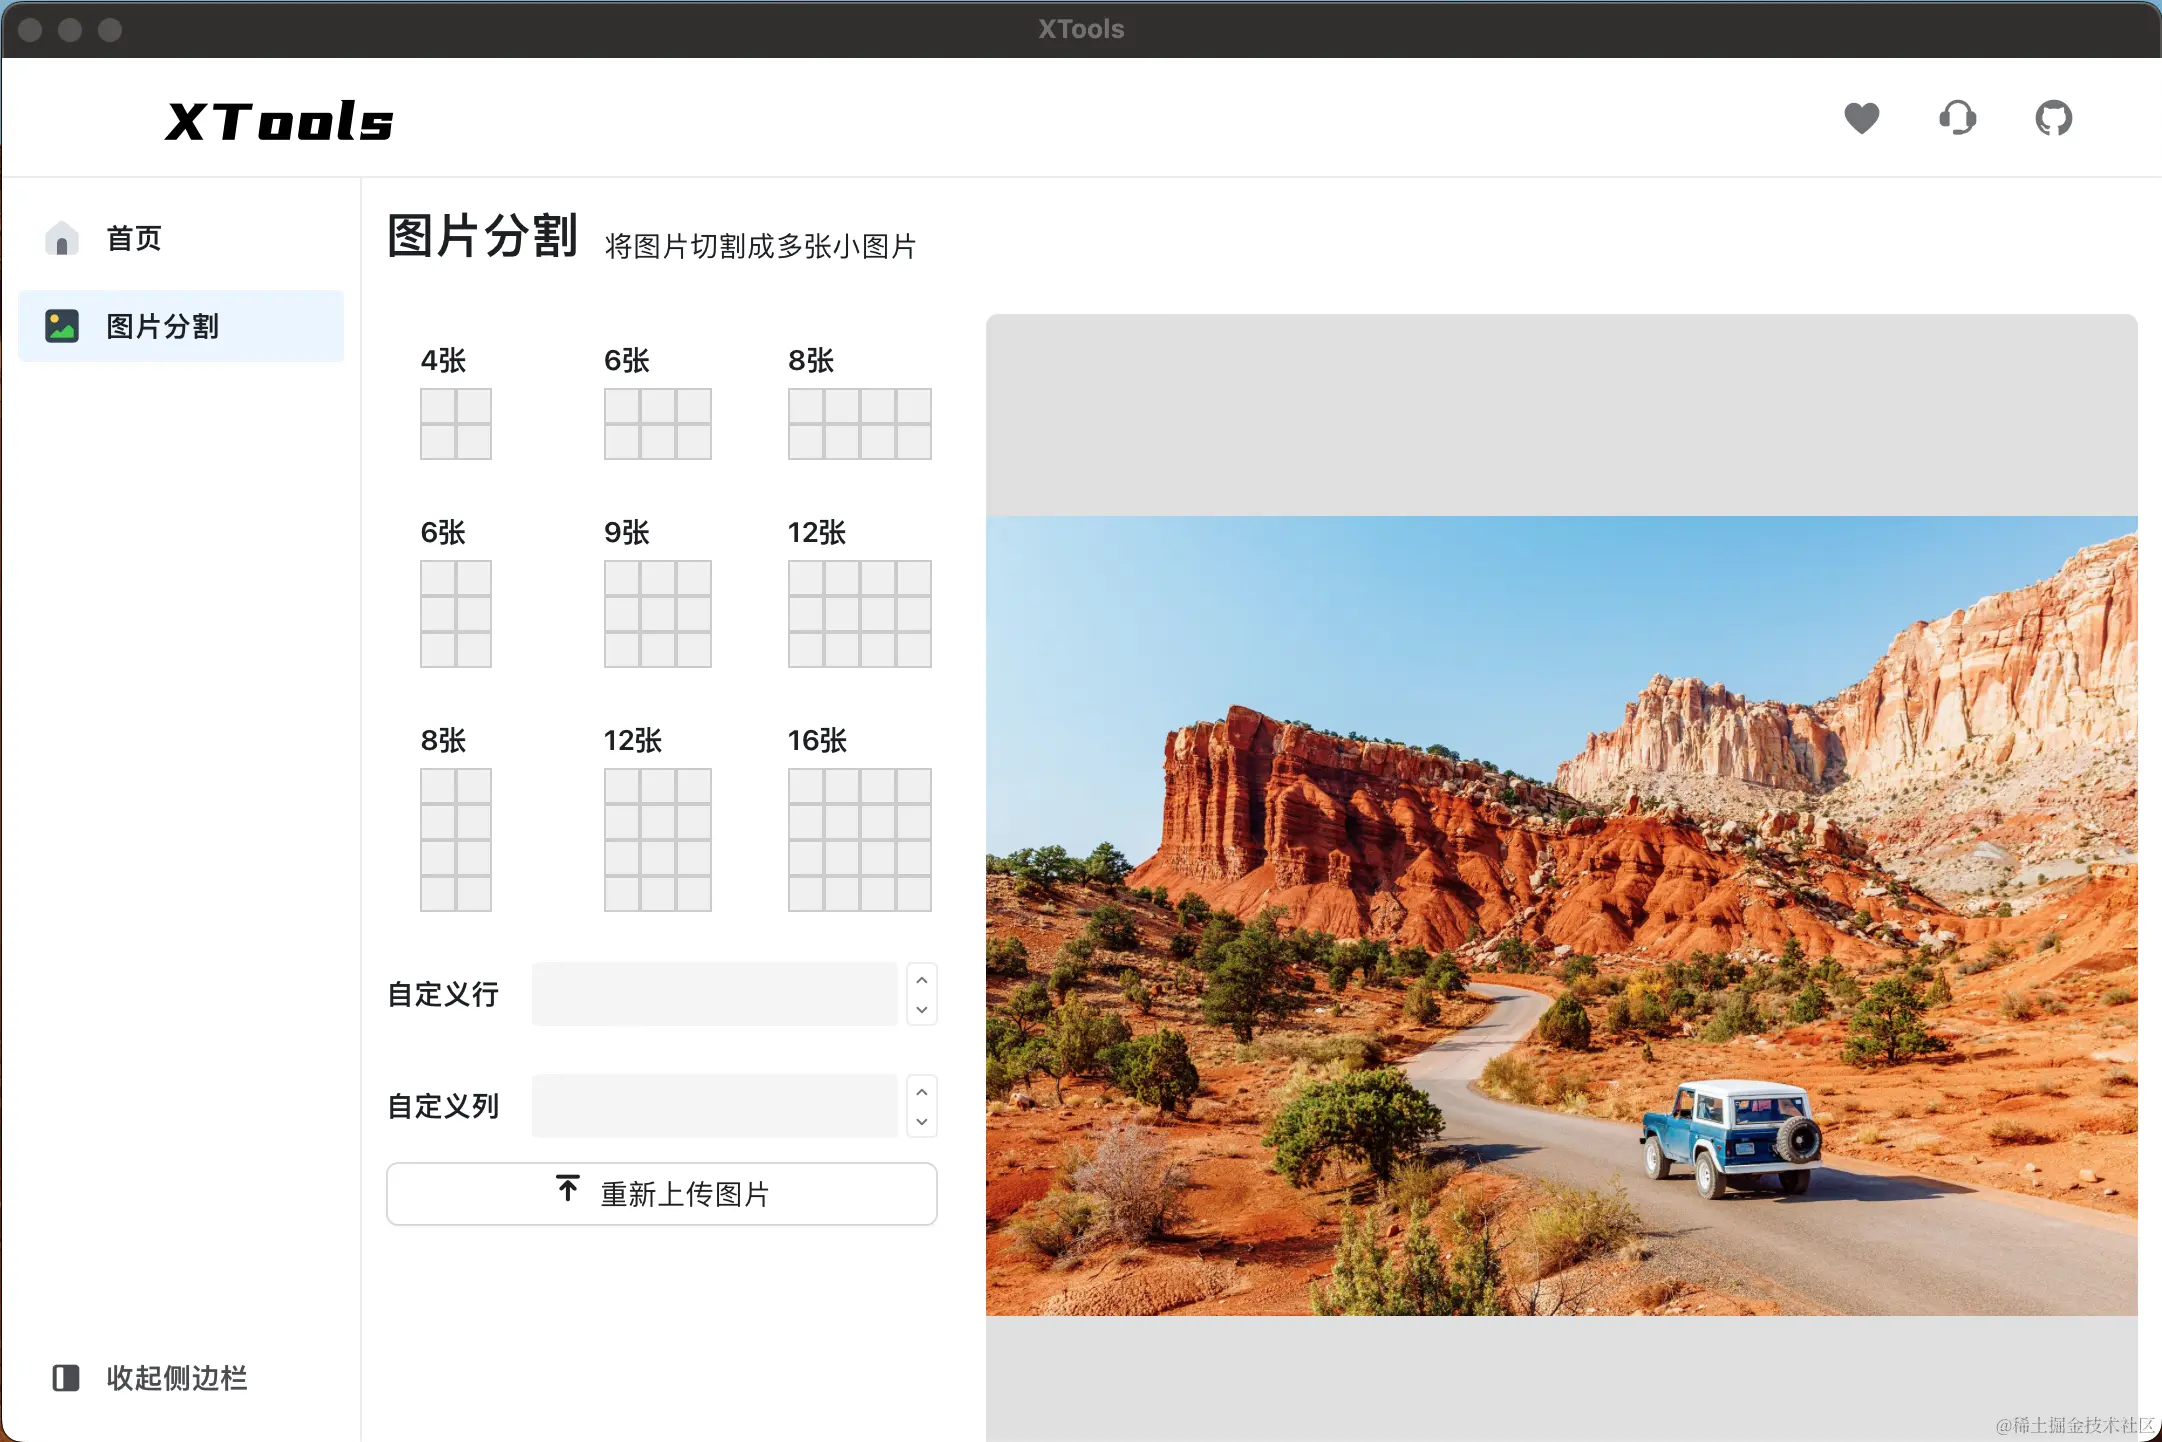This screenshot has width=2162, height=1442.
Task: Click the sidebar collapse icon
Action: pos(66,1377)
